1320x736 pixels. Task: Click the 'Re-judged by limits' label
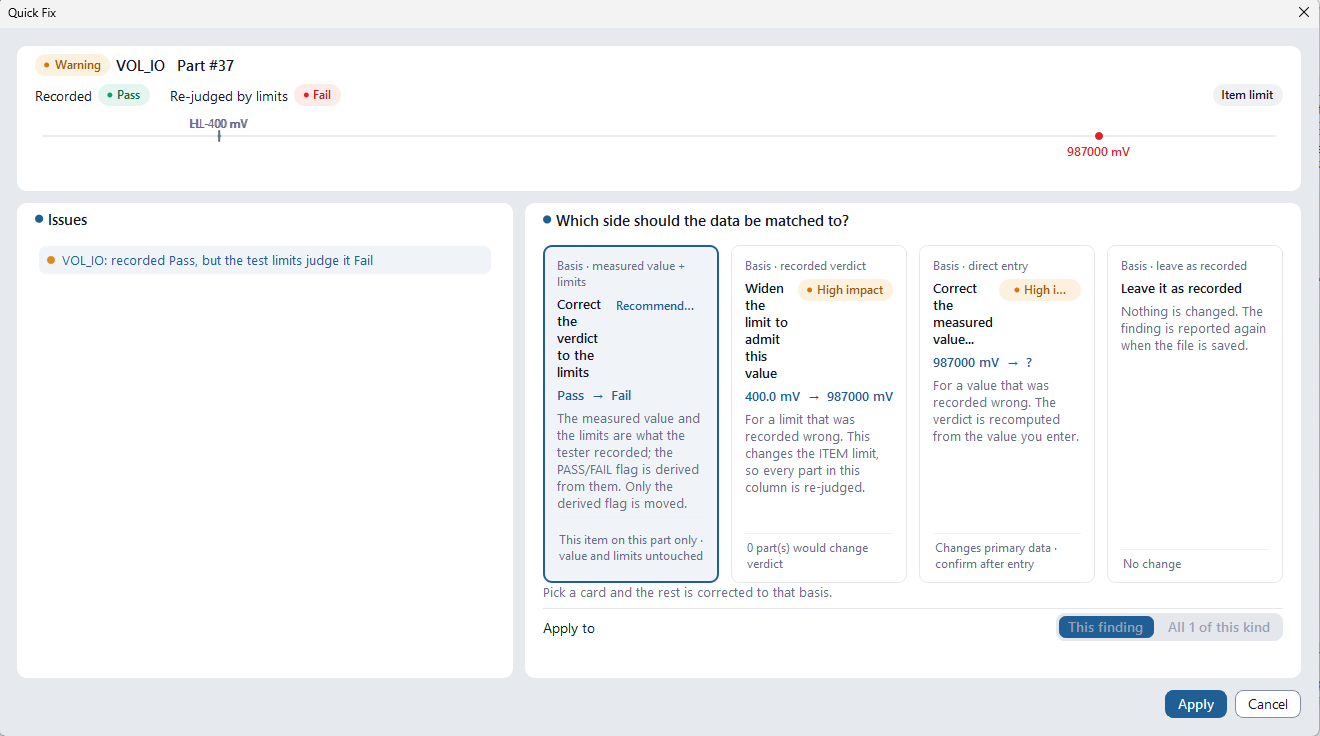pyautogui.click(x=229, y=97)
